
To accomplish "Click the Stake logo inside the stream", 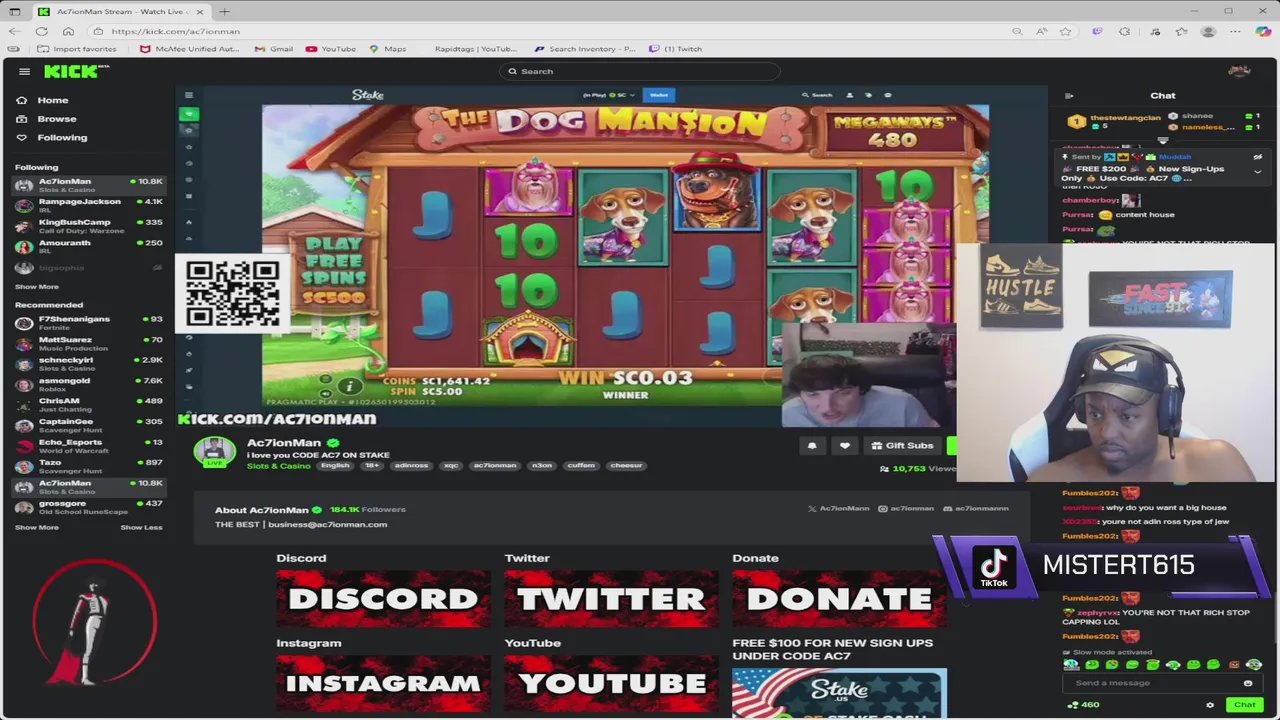I will (x=367, y=95).
